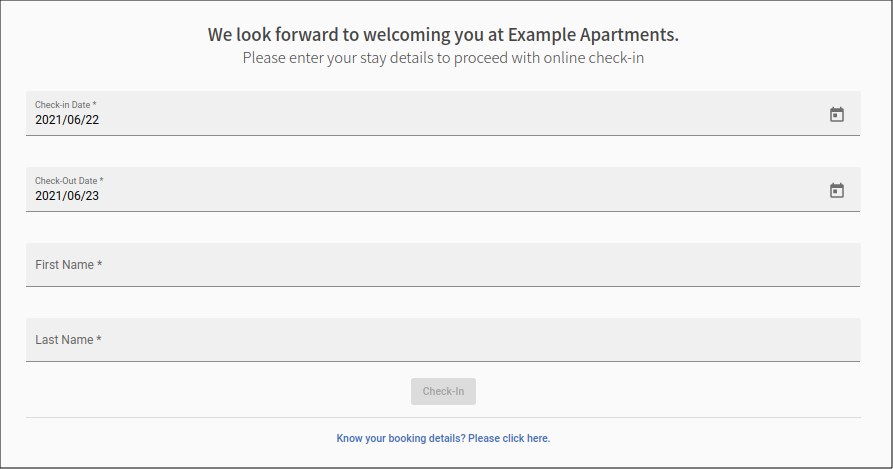The image size is (893, 469).
Task: Open the Check-in Date calendar picker
Action: pos(836,114)
